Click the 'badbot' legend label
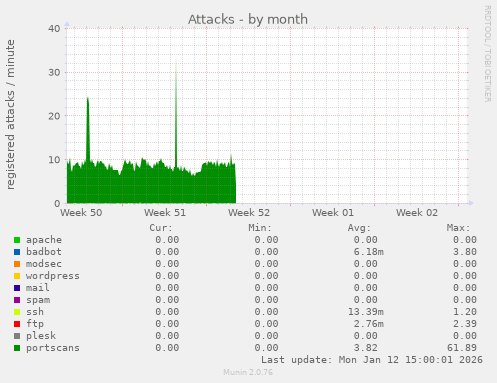Viewport: 497px width, 383px height. 44,252
